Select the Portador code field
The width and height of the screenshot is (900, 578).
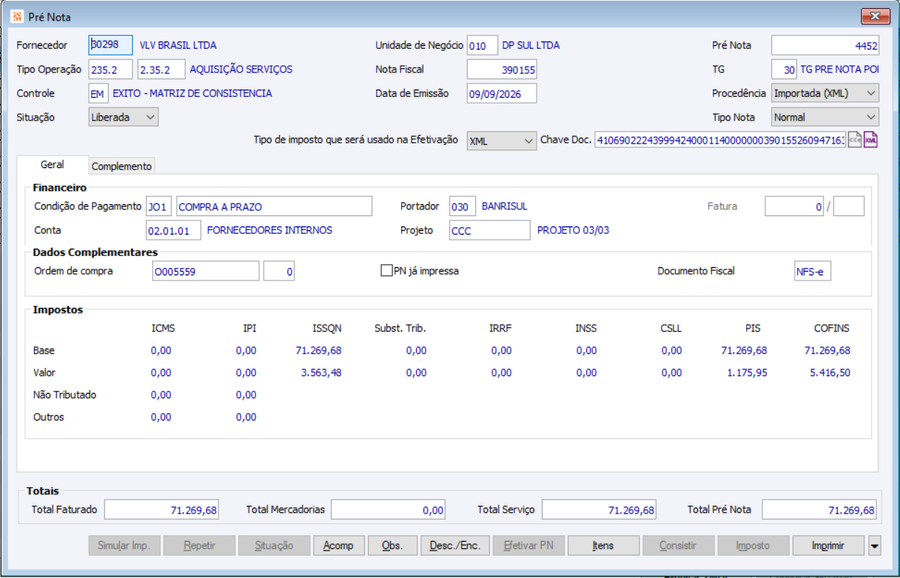462,206
